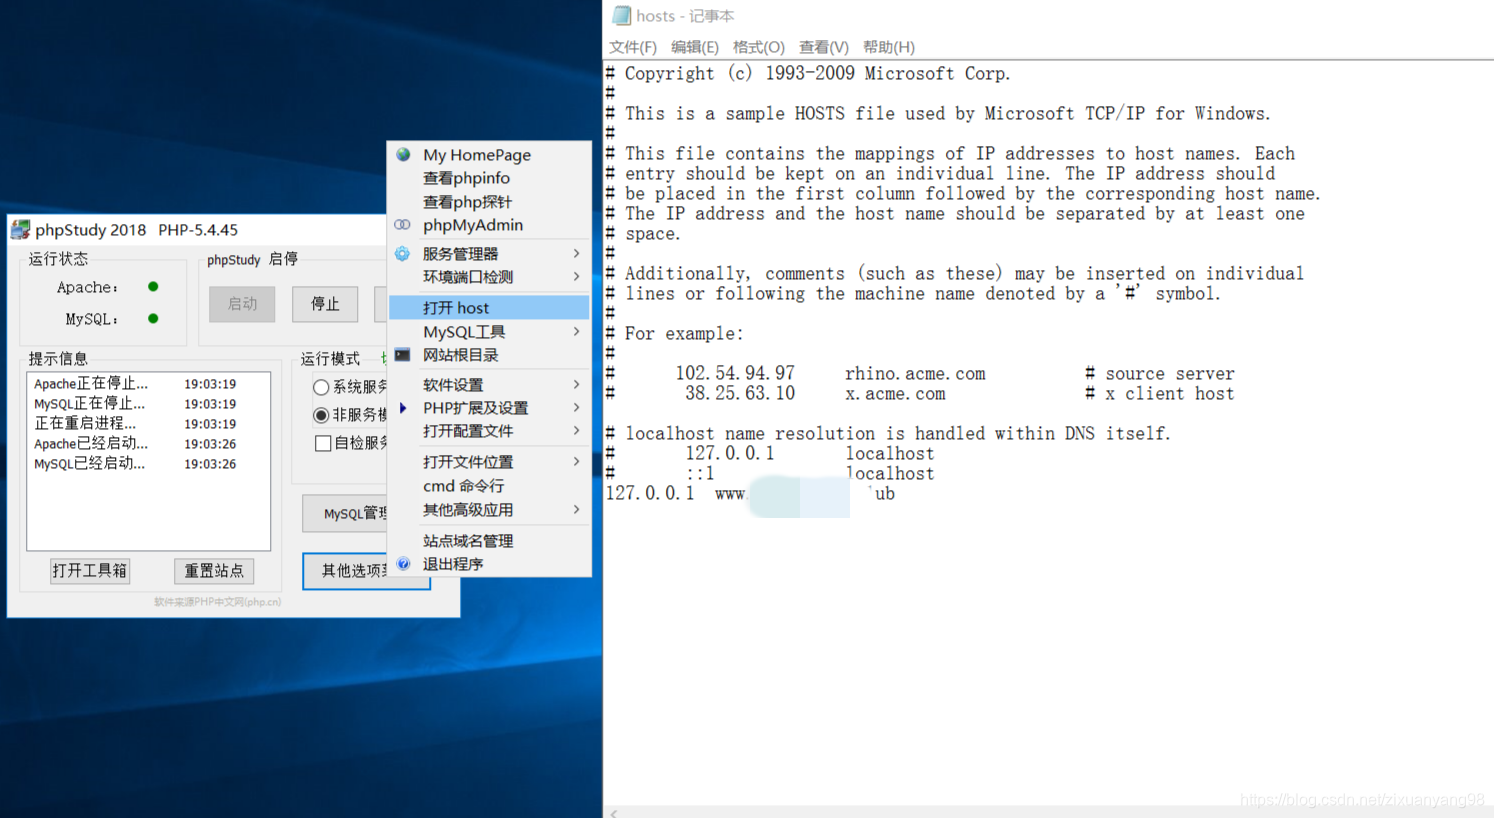The width and height of the screenshot is (1494, 818).
Task: Click the 重置站点 button
Action: coord(213,570)
